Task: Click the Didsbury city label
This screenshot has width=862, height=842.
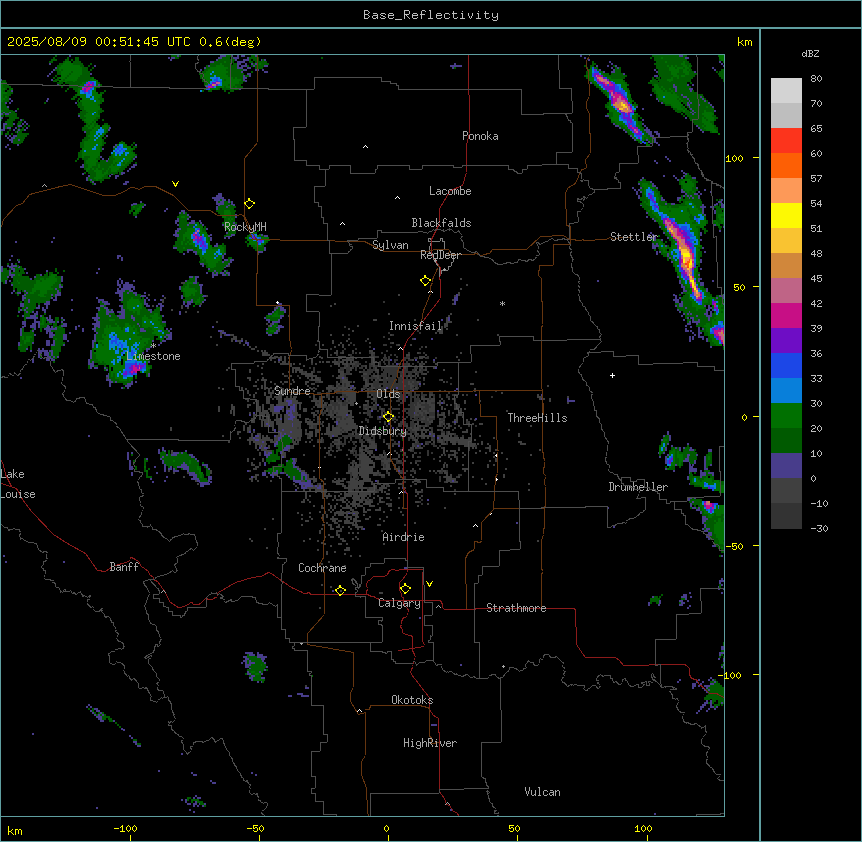Action: pos(383,431)
